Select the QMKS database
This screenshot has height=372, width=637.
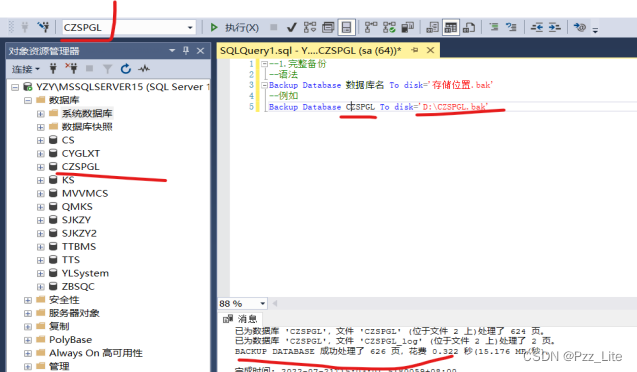point(77,207)
